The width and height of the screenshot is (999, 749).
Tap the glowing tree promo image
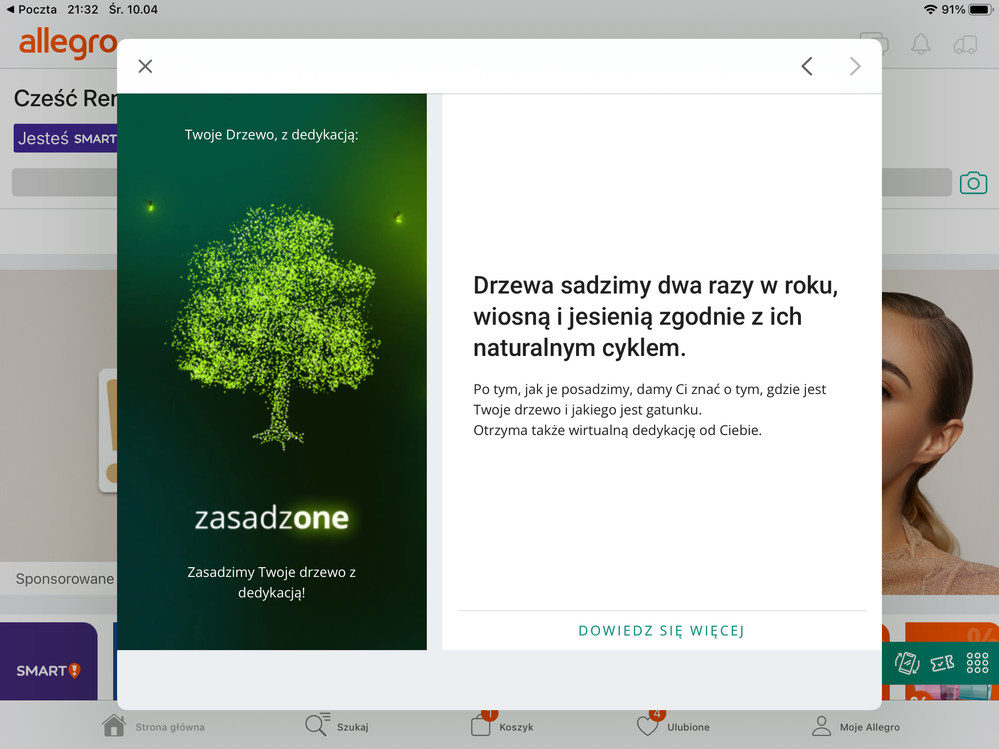click(x=271, y=371)
